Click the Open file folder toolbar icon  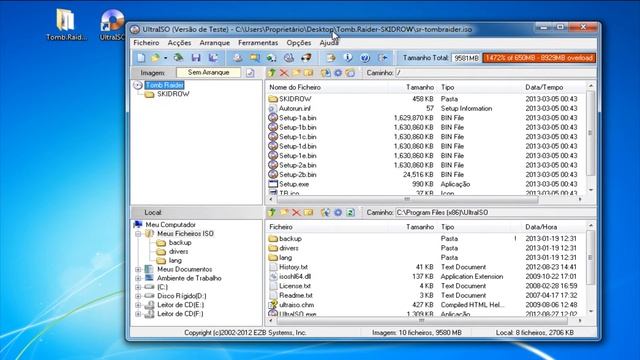(x=155, y=58)
